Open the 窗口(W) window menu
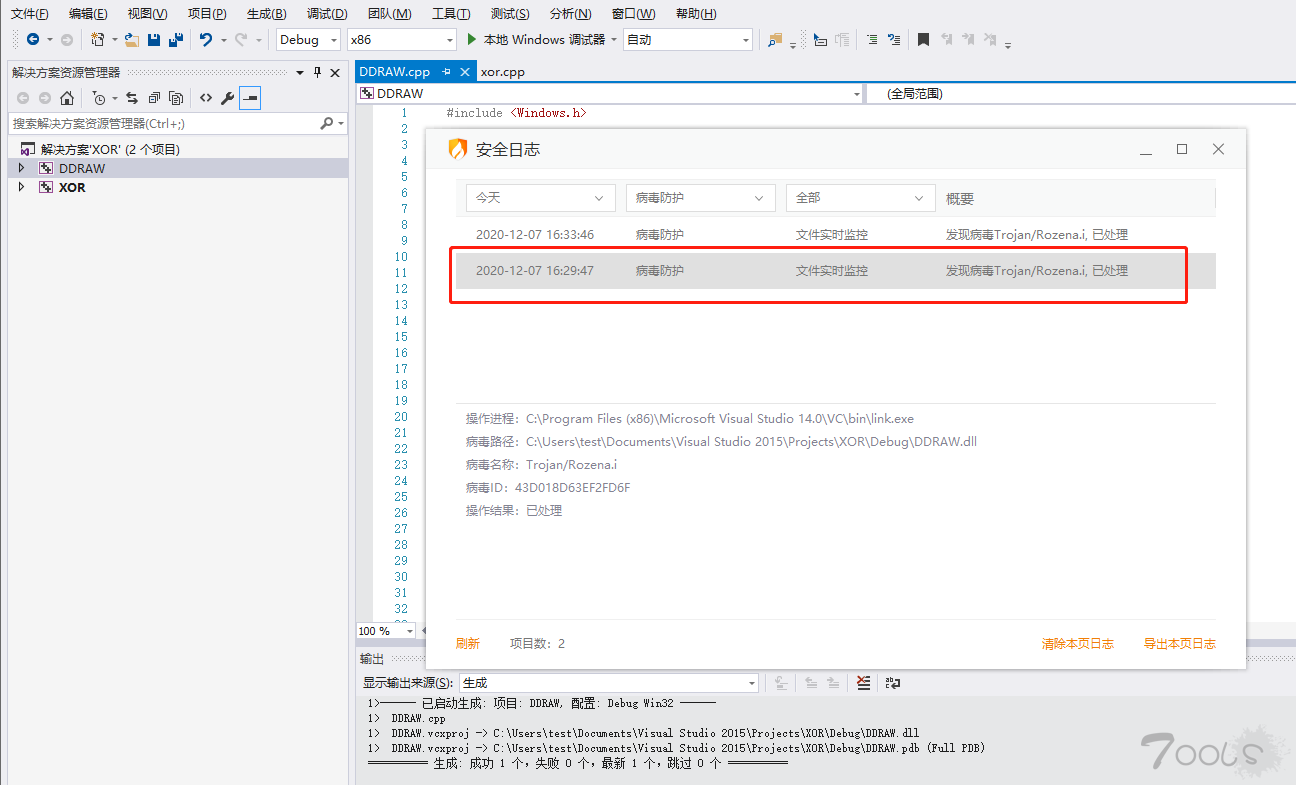The height and width of the screenshot is (785, 1296). pos(633,14)
